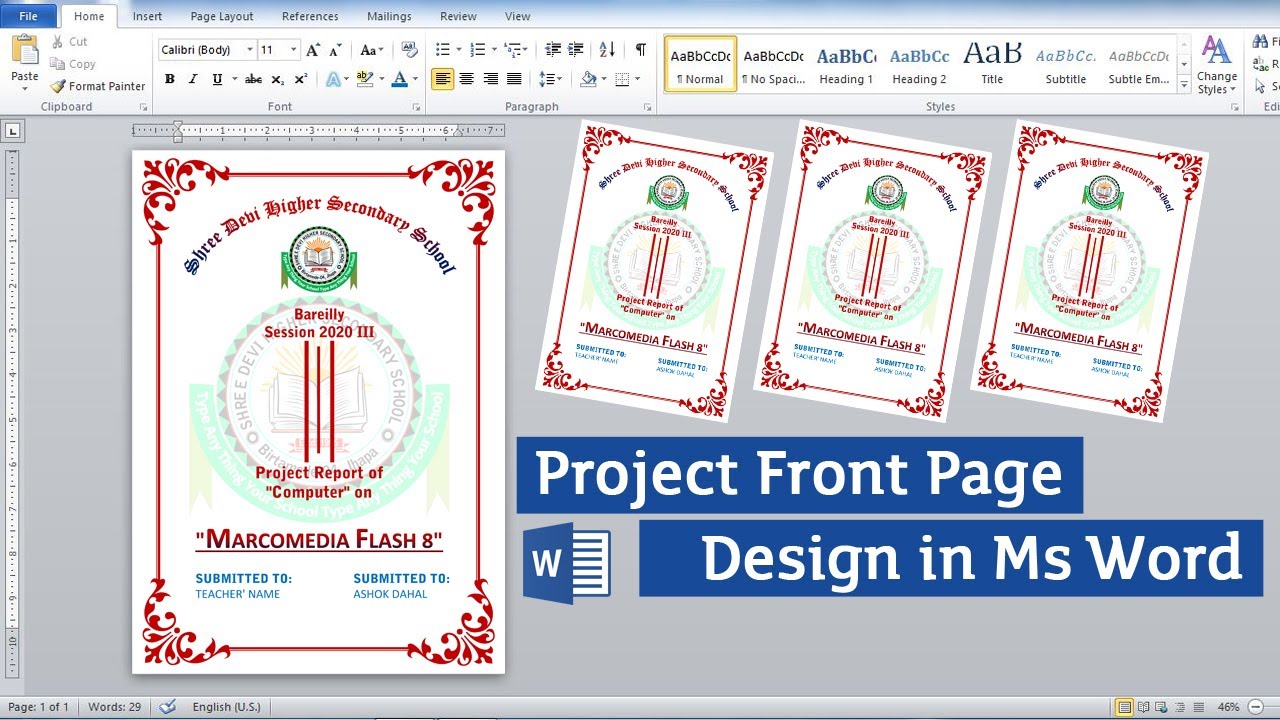Open the File tab
This screenshot has width=1280, height=720.
29,16
